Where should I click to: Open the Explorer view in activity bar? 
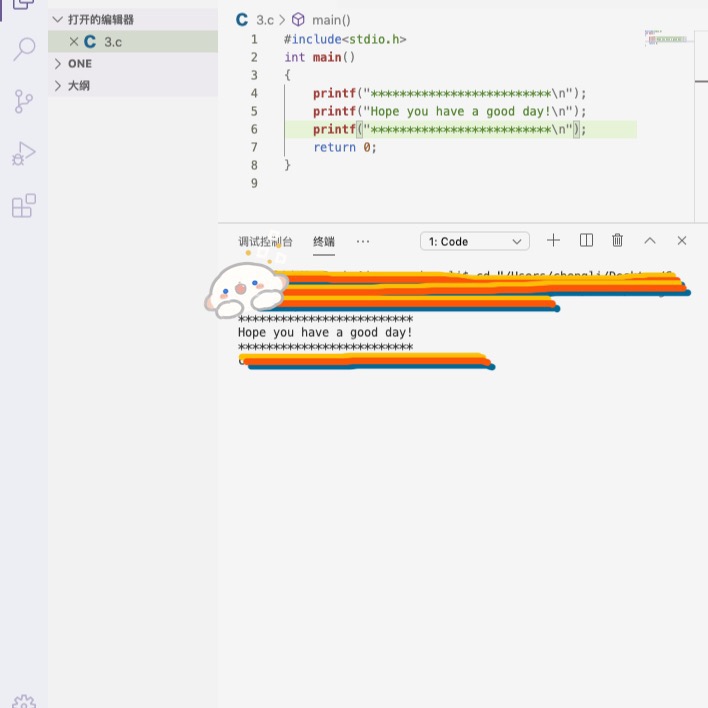tap(23, 5)
